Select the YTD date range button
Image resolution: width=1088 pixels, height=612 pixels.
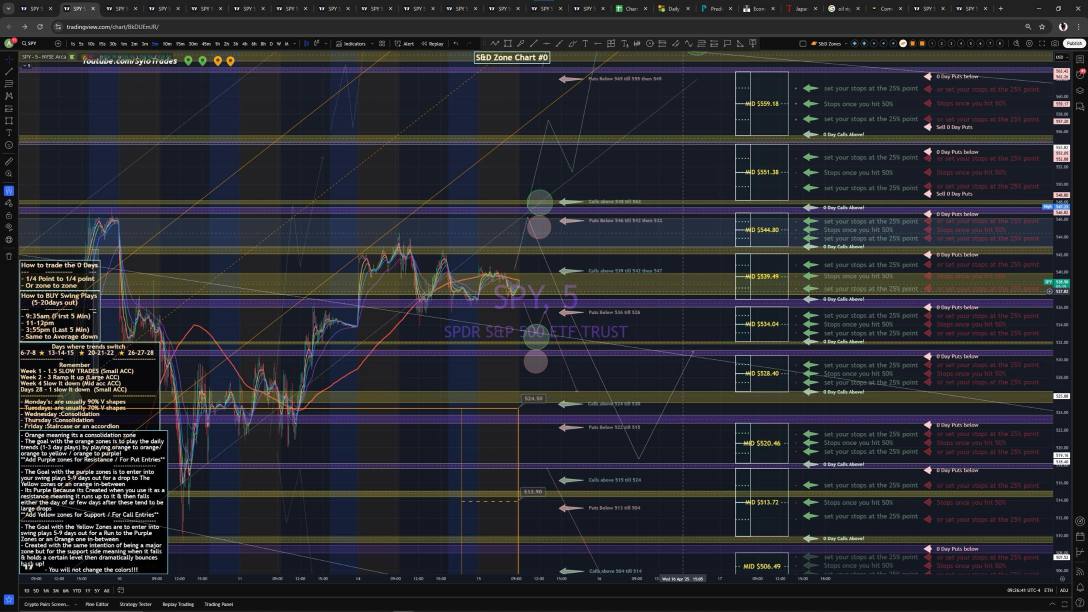click(76, 590)
